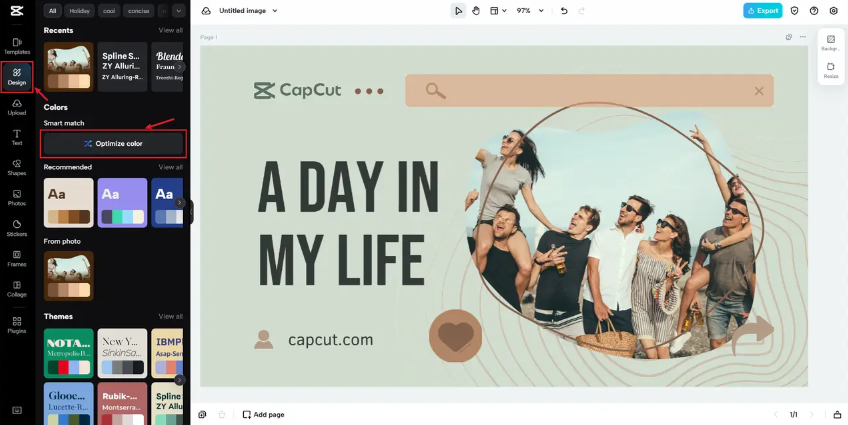This screenshot has width=848, height=425.
Task: Open the Frames sidebar panel
Action: pyautogui.click(x=17, y=258)
